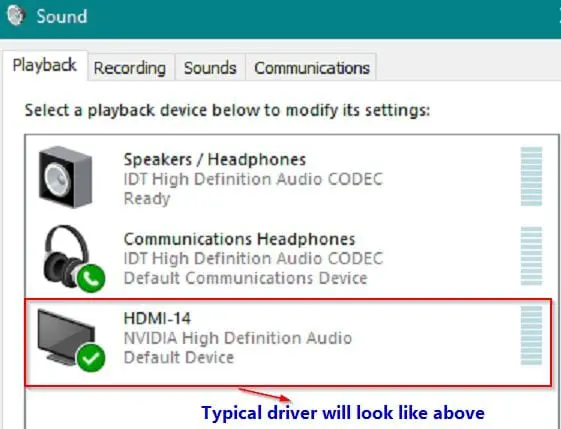Select the Playback tab

click(x=45, y=65)
